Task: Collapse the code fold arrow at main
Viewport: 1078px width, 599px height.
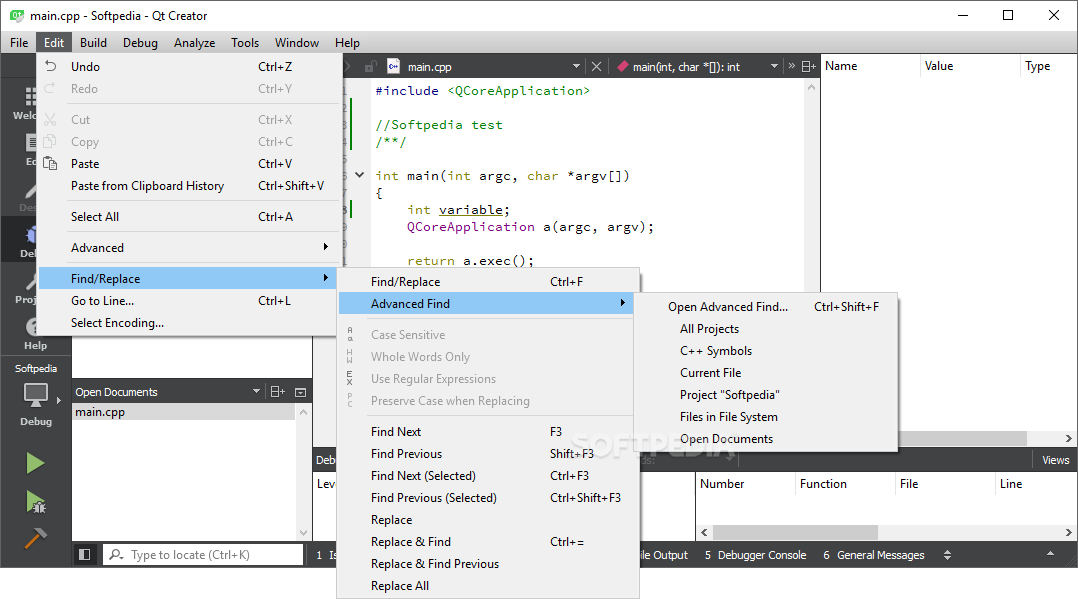Action: (x=360, y=175)
